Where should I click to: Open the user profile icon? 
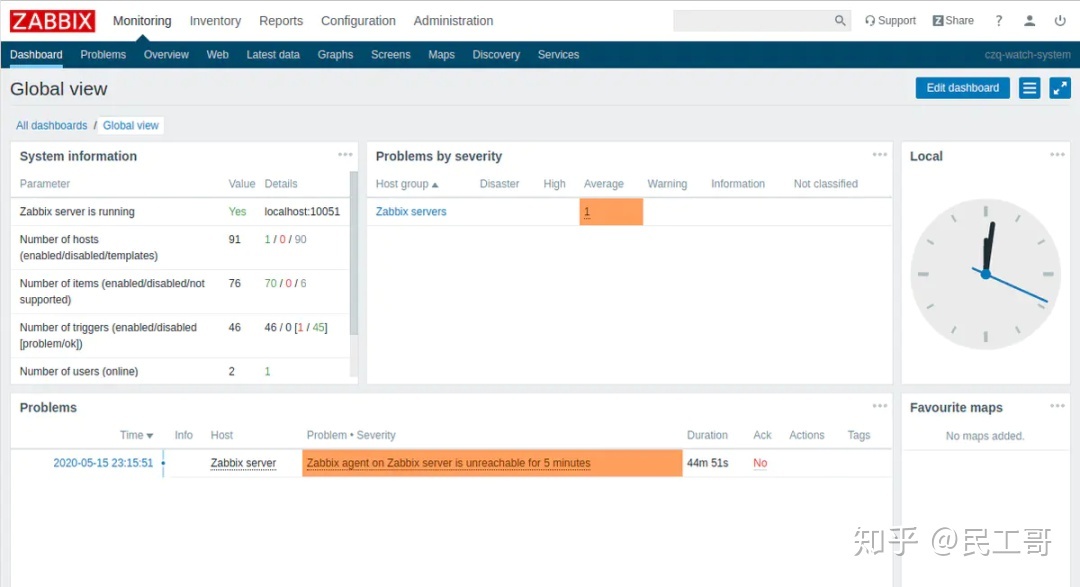1029,21
